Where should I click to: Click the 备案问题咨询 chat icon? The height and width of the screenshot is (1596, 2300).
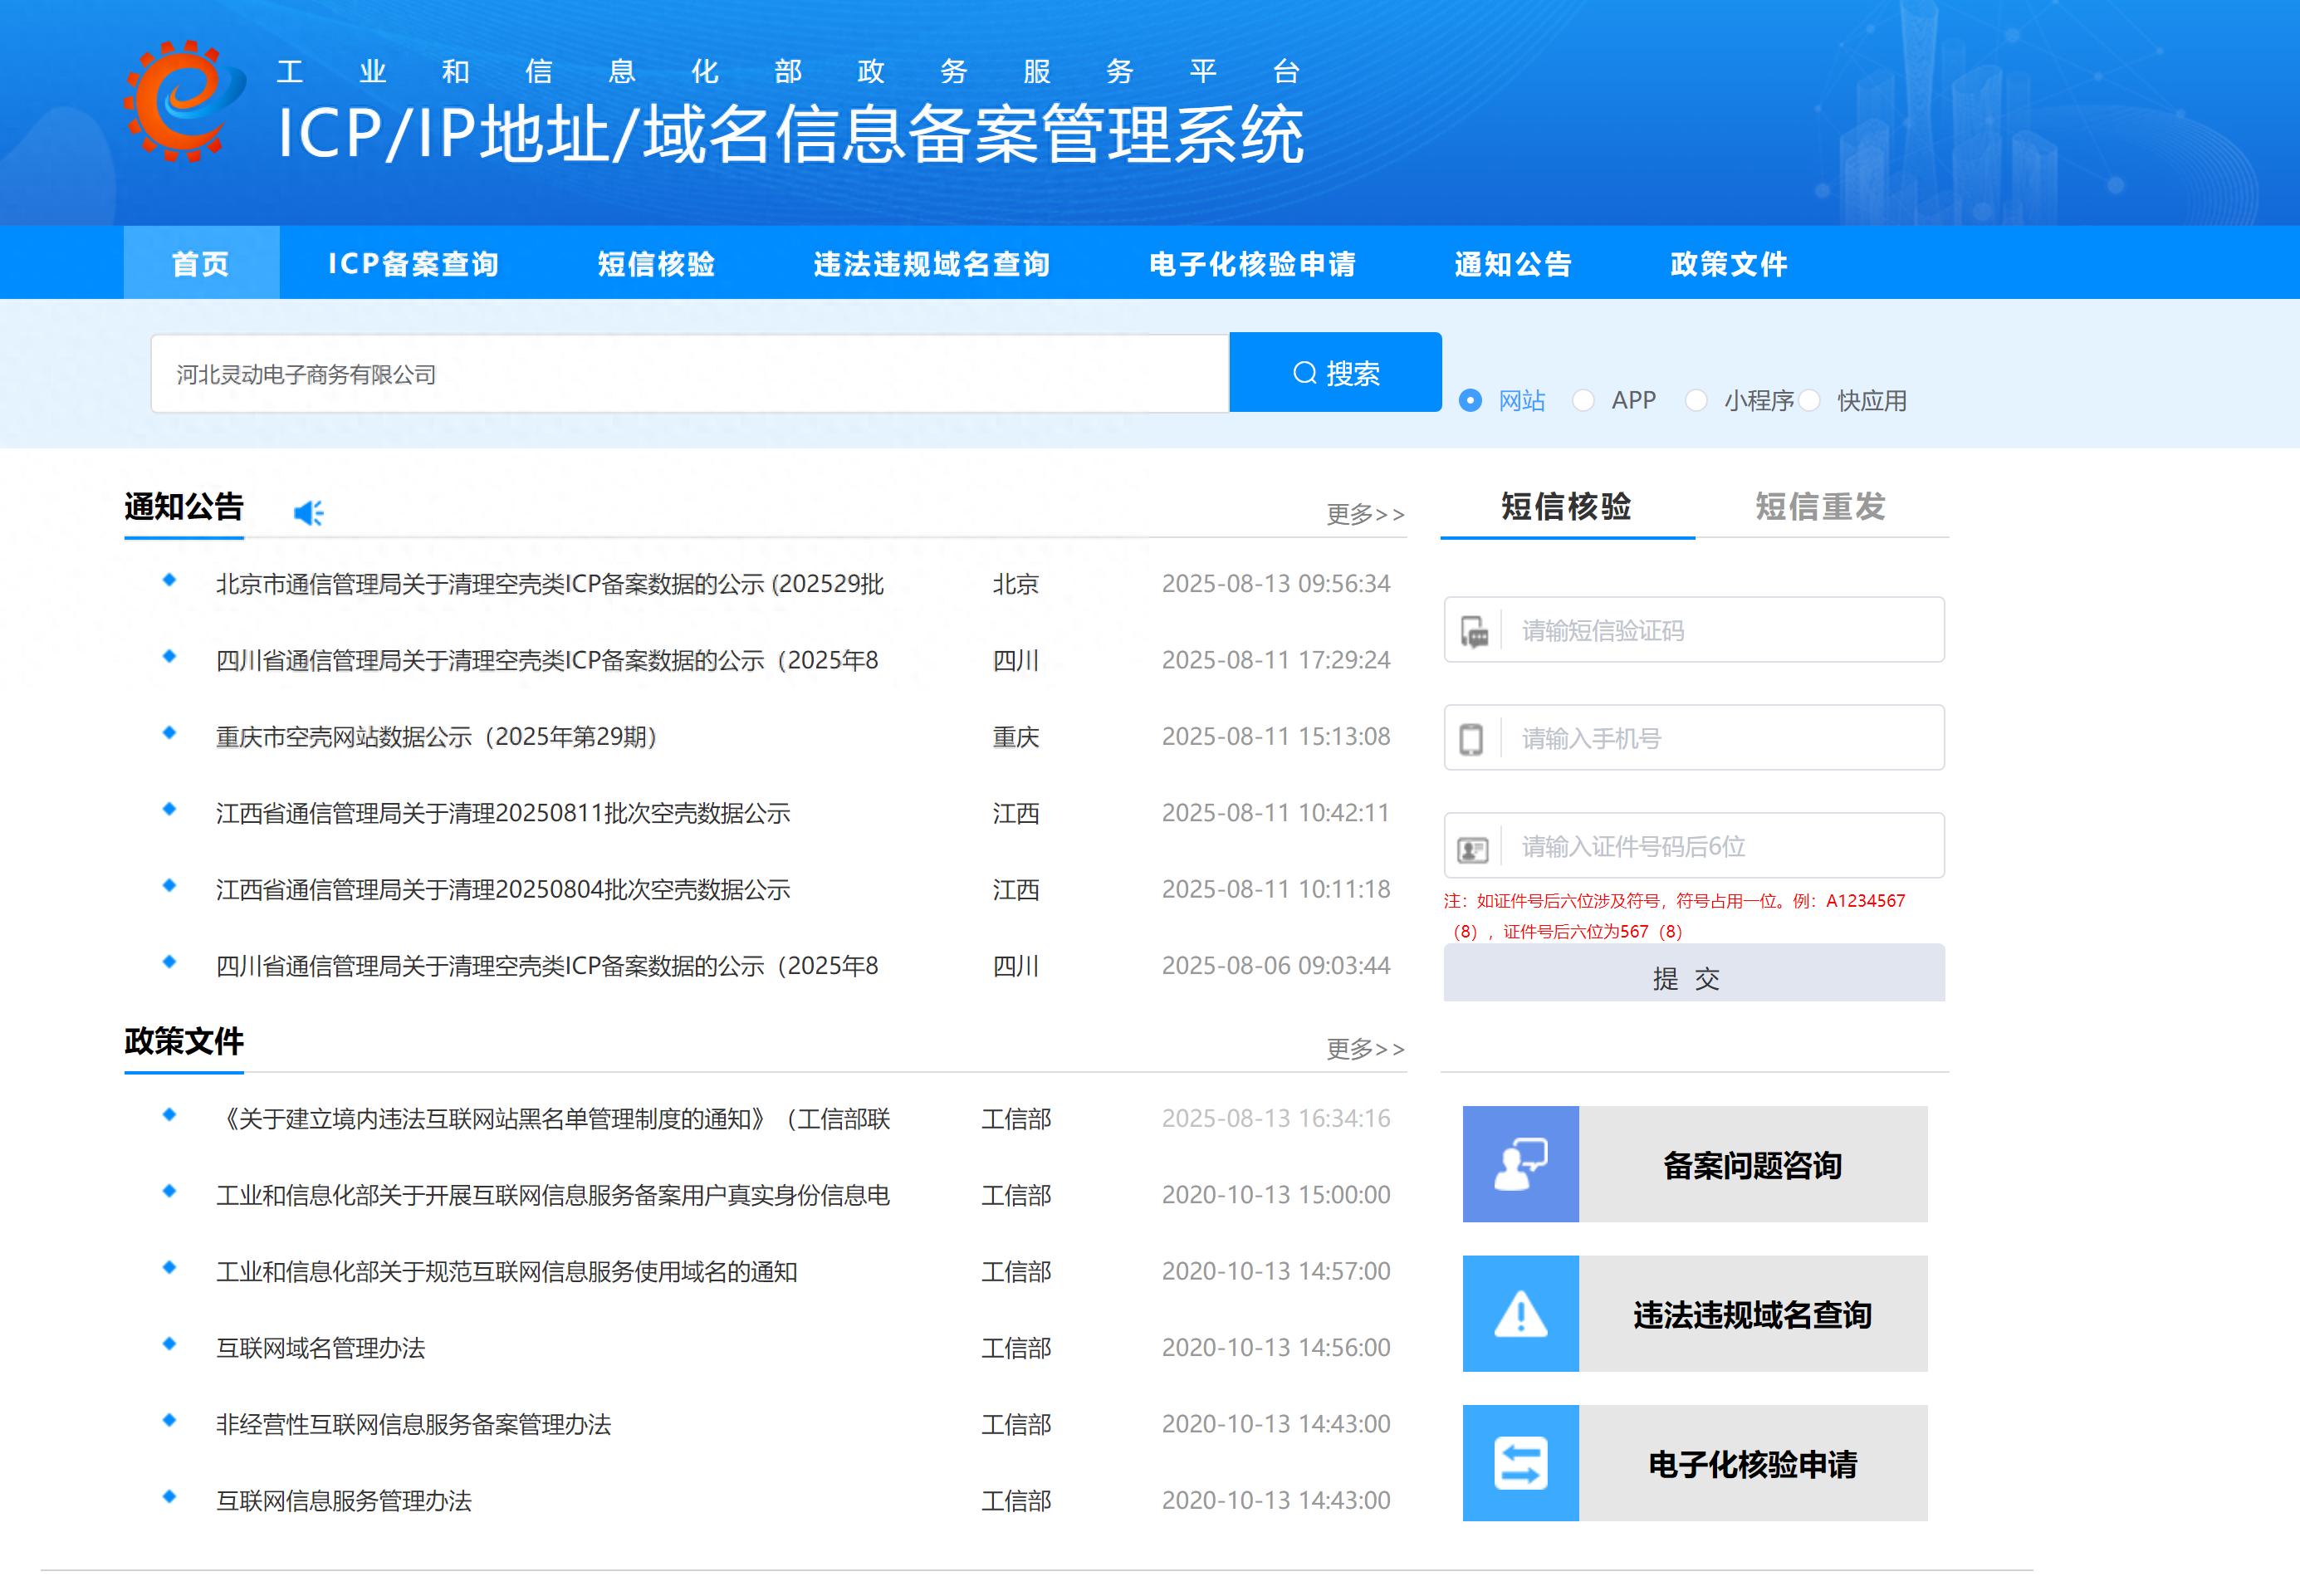(x=1520, y=1164)
